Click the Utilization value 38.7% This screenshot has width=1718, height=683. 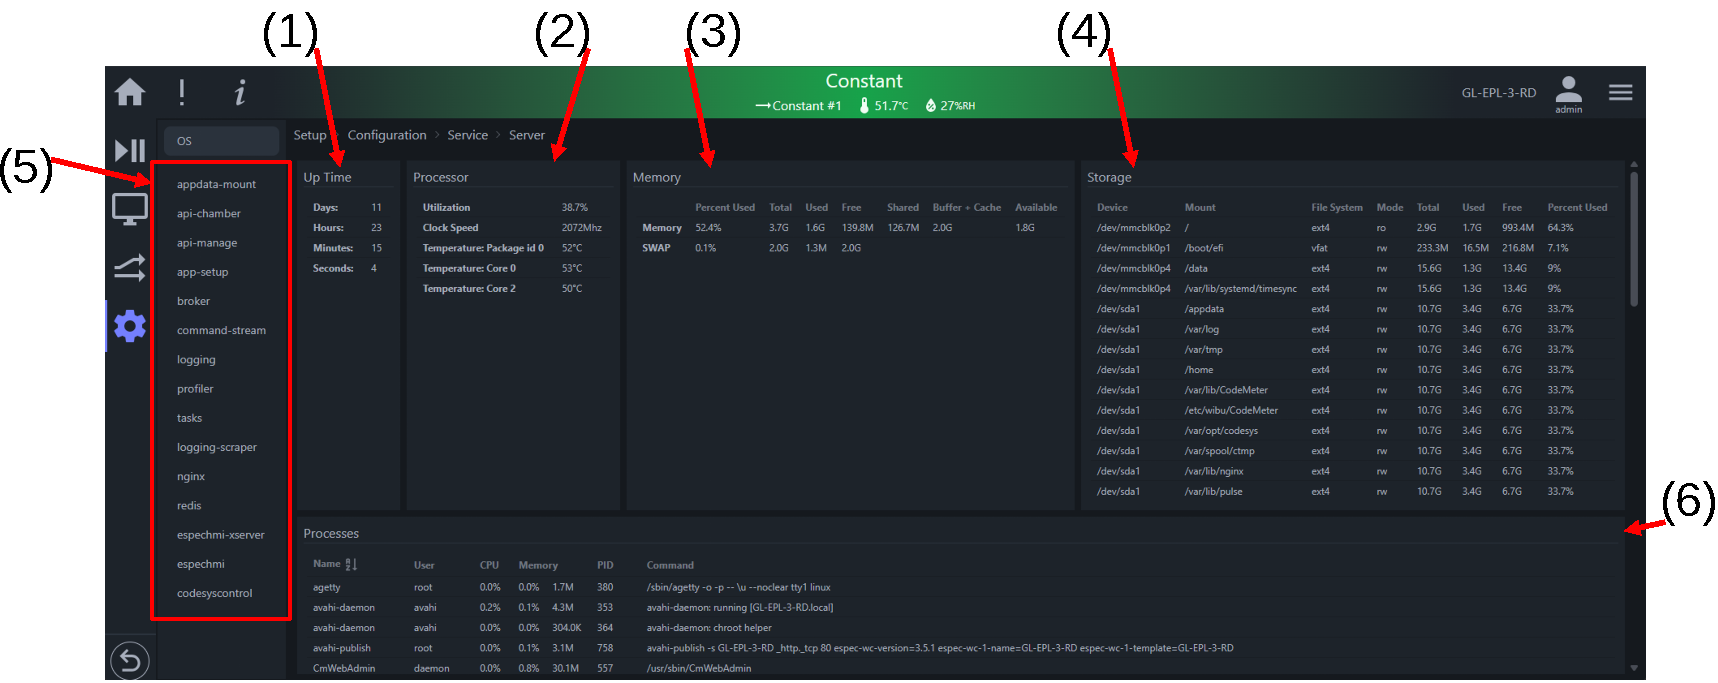(x=575, y=207)
